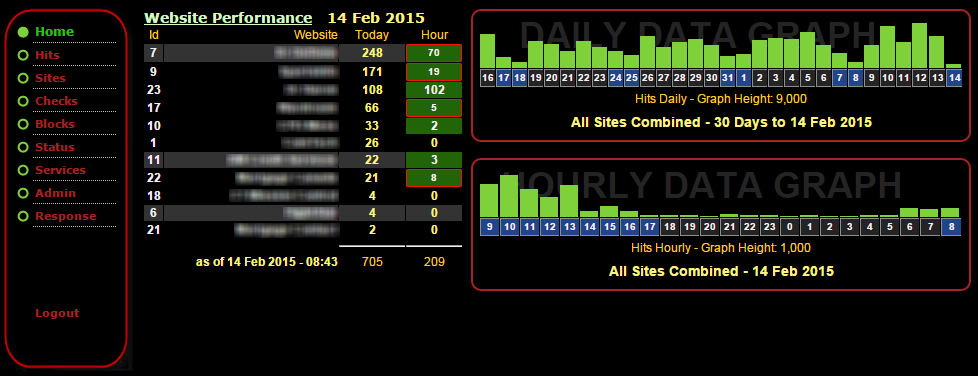The image size is (978, 376).
Task: Click the Logout link
Action: tap(57, 313)
